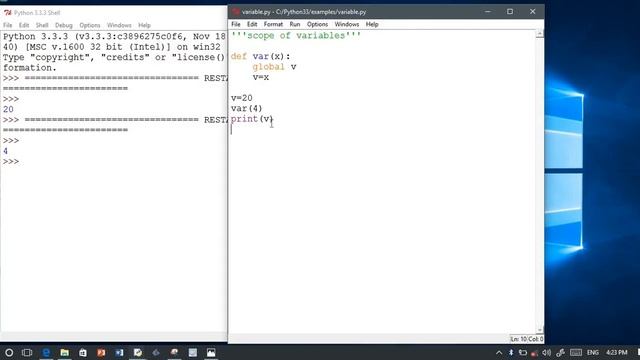Launch Microsoft Edge from the taskbar
Viewport: 640px width, 360px height.
46,353
